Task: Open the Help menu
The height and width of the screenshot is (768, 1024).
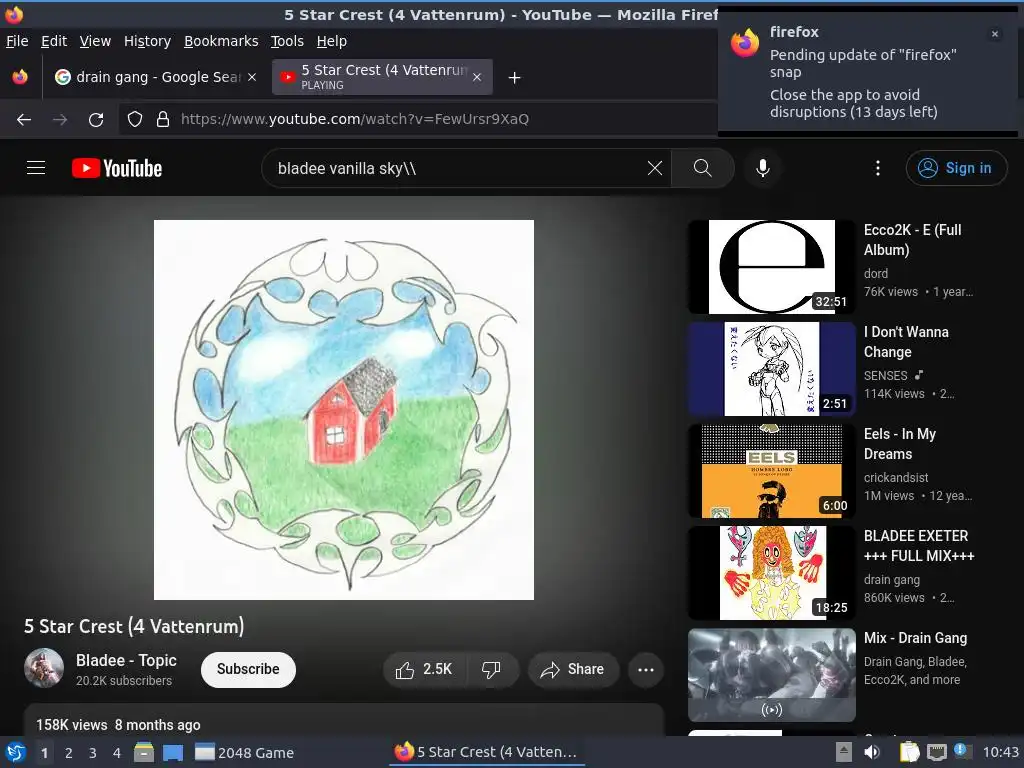Action: (x=332, y=41)
